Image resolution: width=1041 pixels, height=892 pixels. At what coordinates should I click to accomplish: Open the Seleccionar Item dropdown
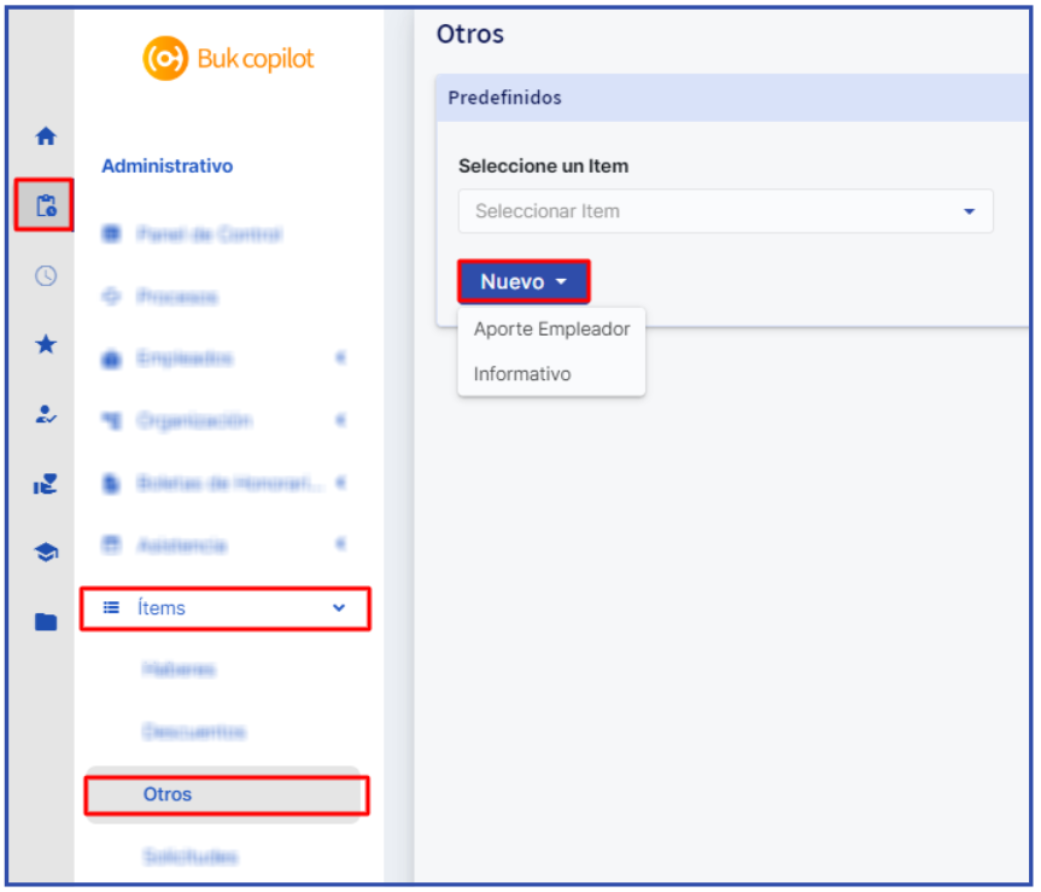point(726,211)
